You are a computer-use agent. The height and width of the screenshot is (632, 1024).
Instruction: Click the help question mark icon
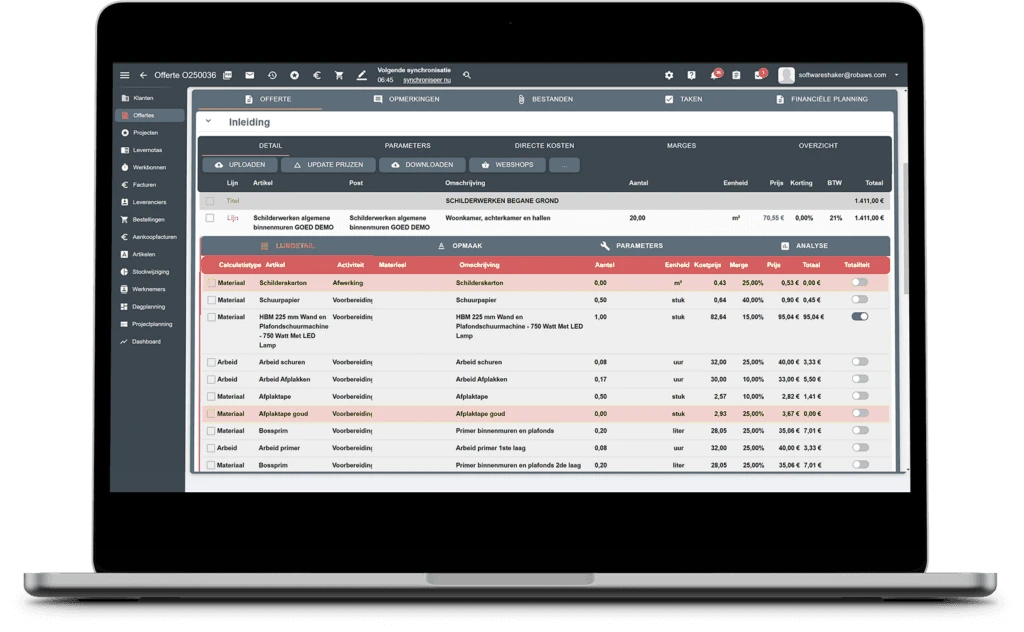tap(691, 75)
